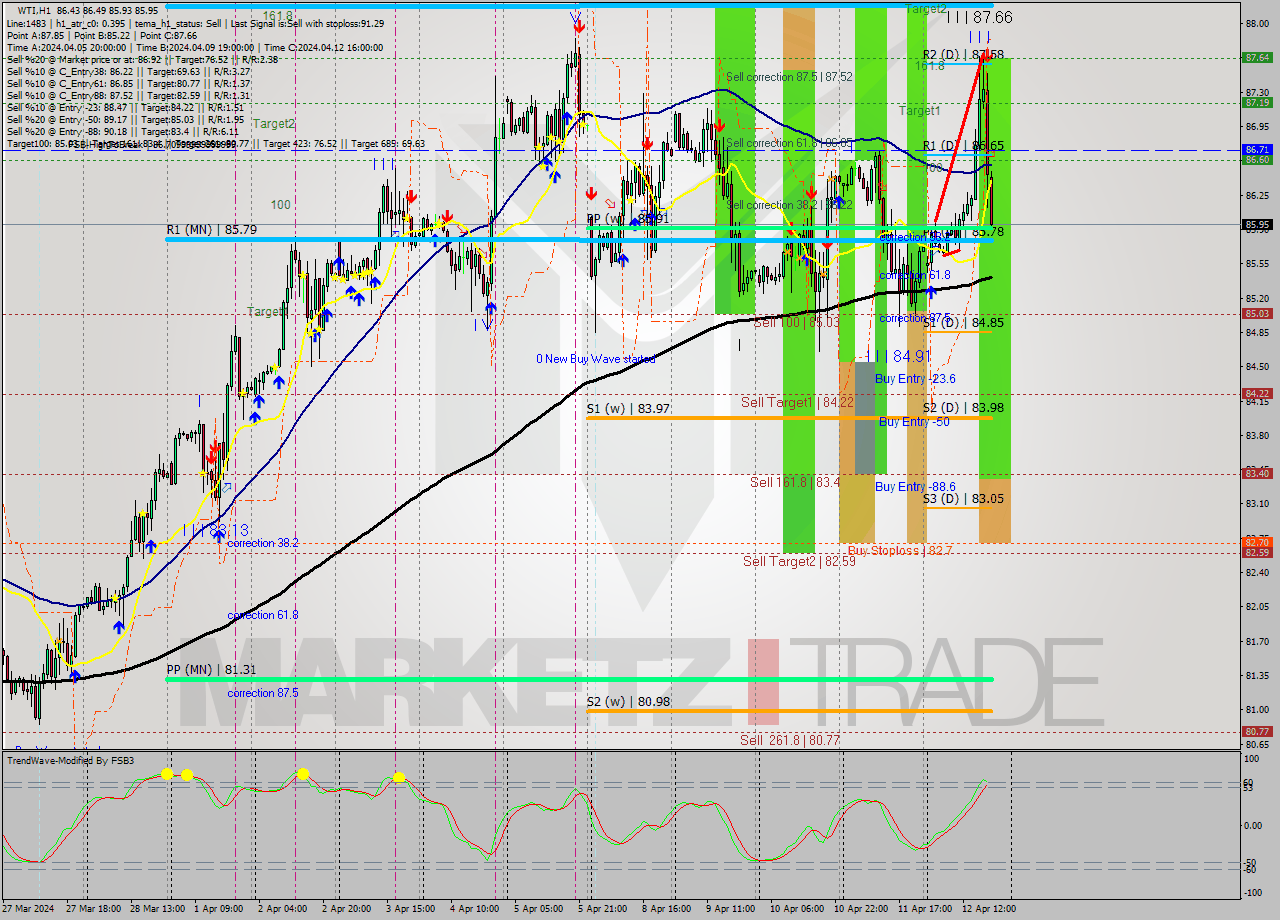Image resolution: width=1280 pixels, height=920 pixels.
Task: Click the 0.00 level on oscillator scale
Action: point(1254,825)
